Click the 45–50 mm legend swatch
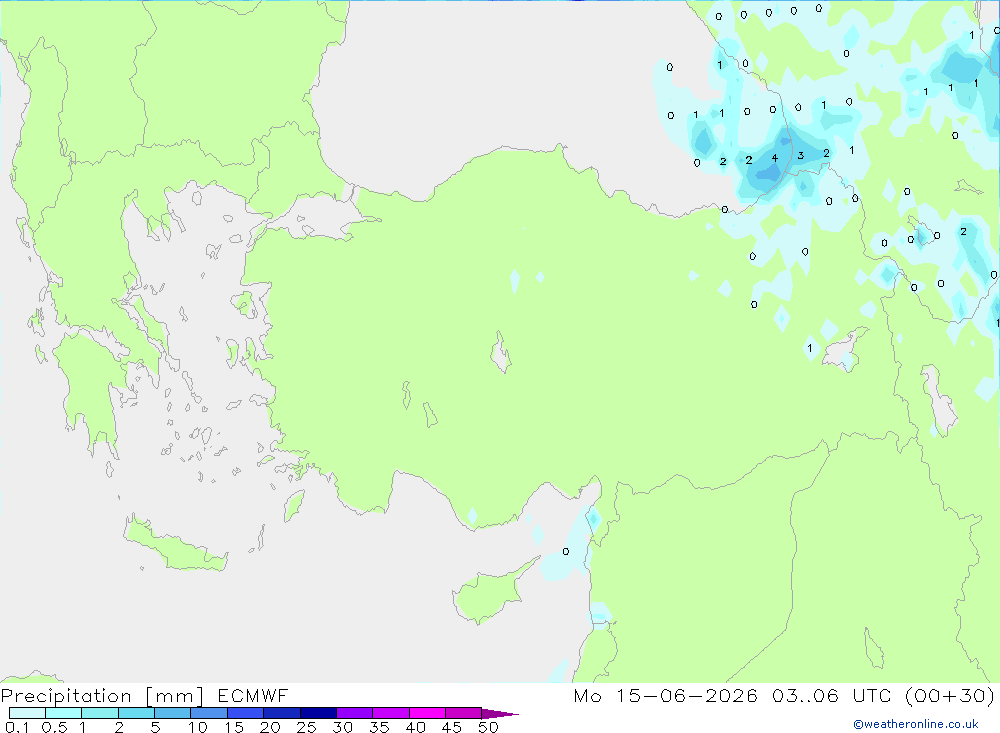The height and width of the screenshot is (733, 1000). (463, 713)
